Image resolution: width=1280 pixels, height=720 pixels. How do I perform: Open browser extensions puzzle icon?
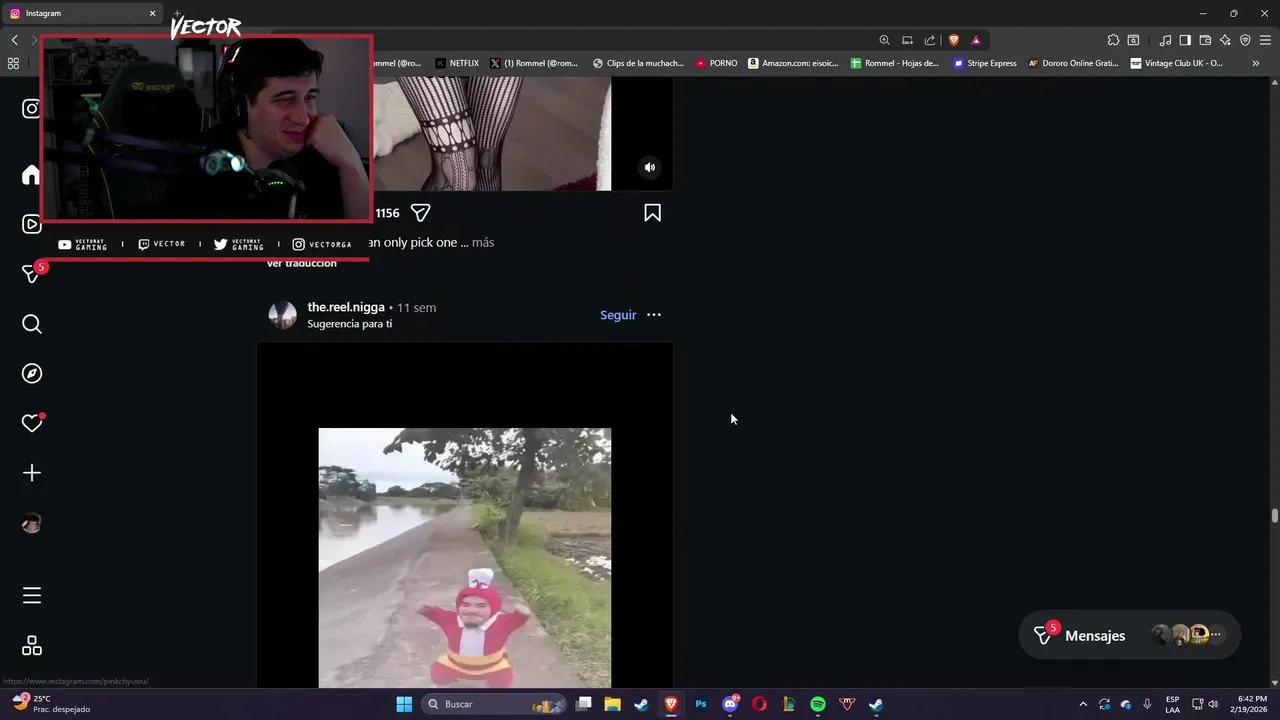[x=1113, y=40]
